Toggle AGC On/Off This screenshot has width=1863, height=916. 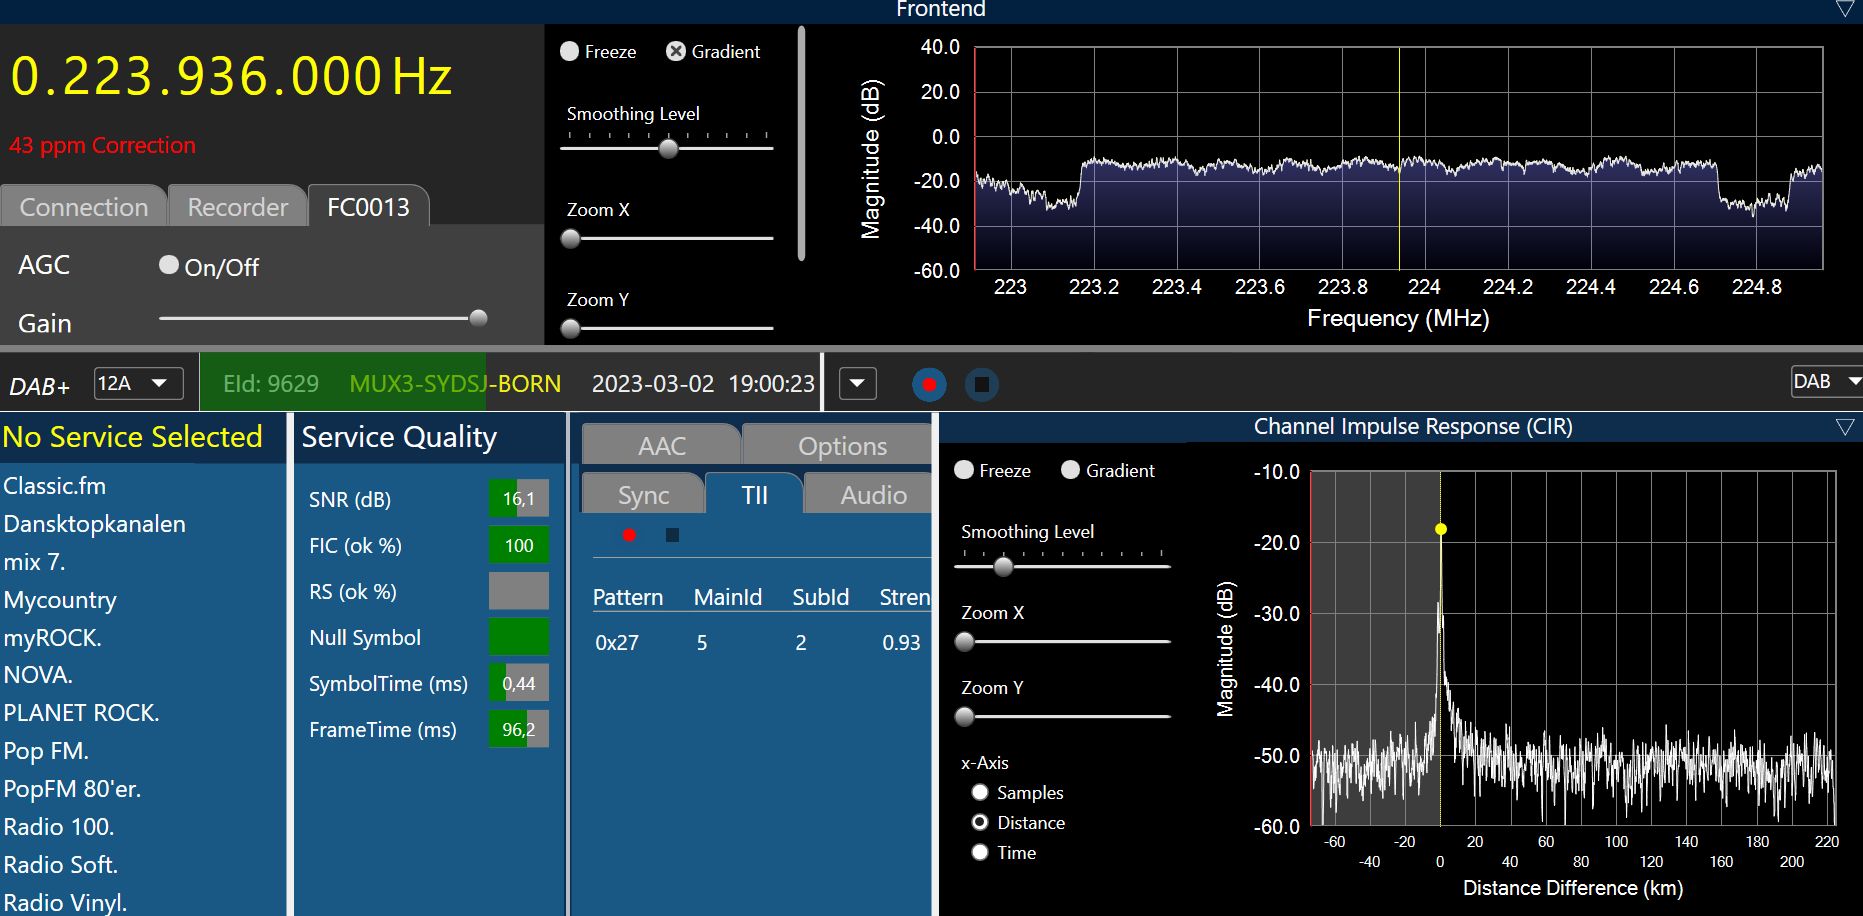[x=169, y=265]
